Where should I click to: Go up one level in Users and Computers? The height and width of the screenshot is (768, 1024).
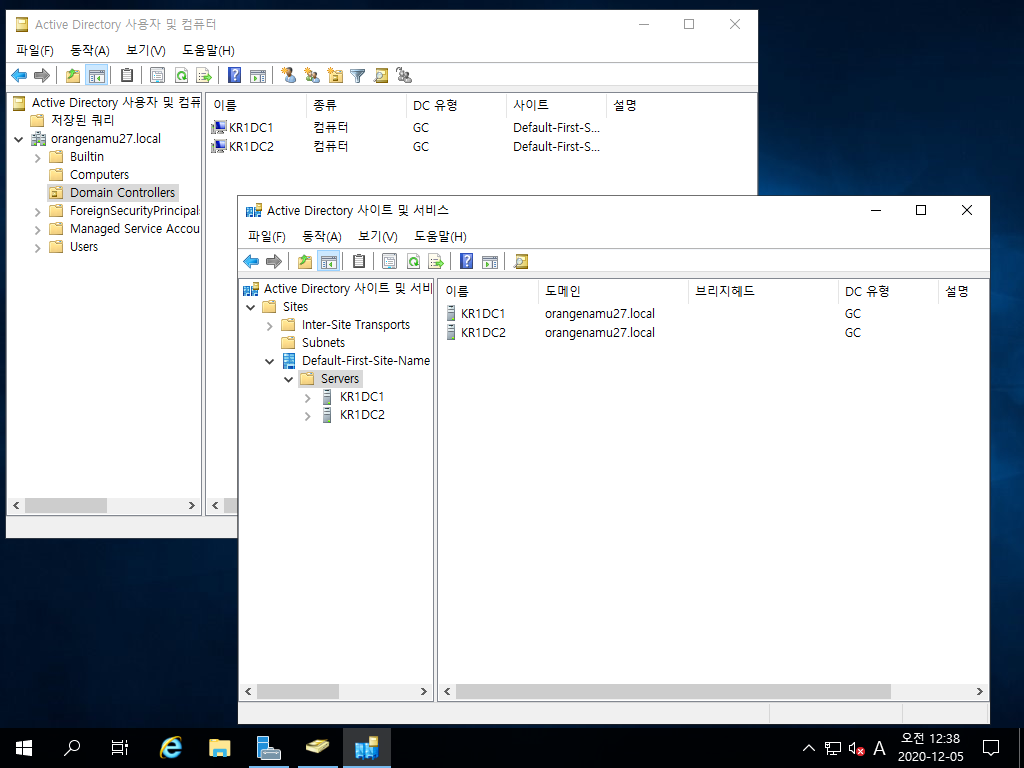click(73, 76)
